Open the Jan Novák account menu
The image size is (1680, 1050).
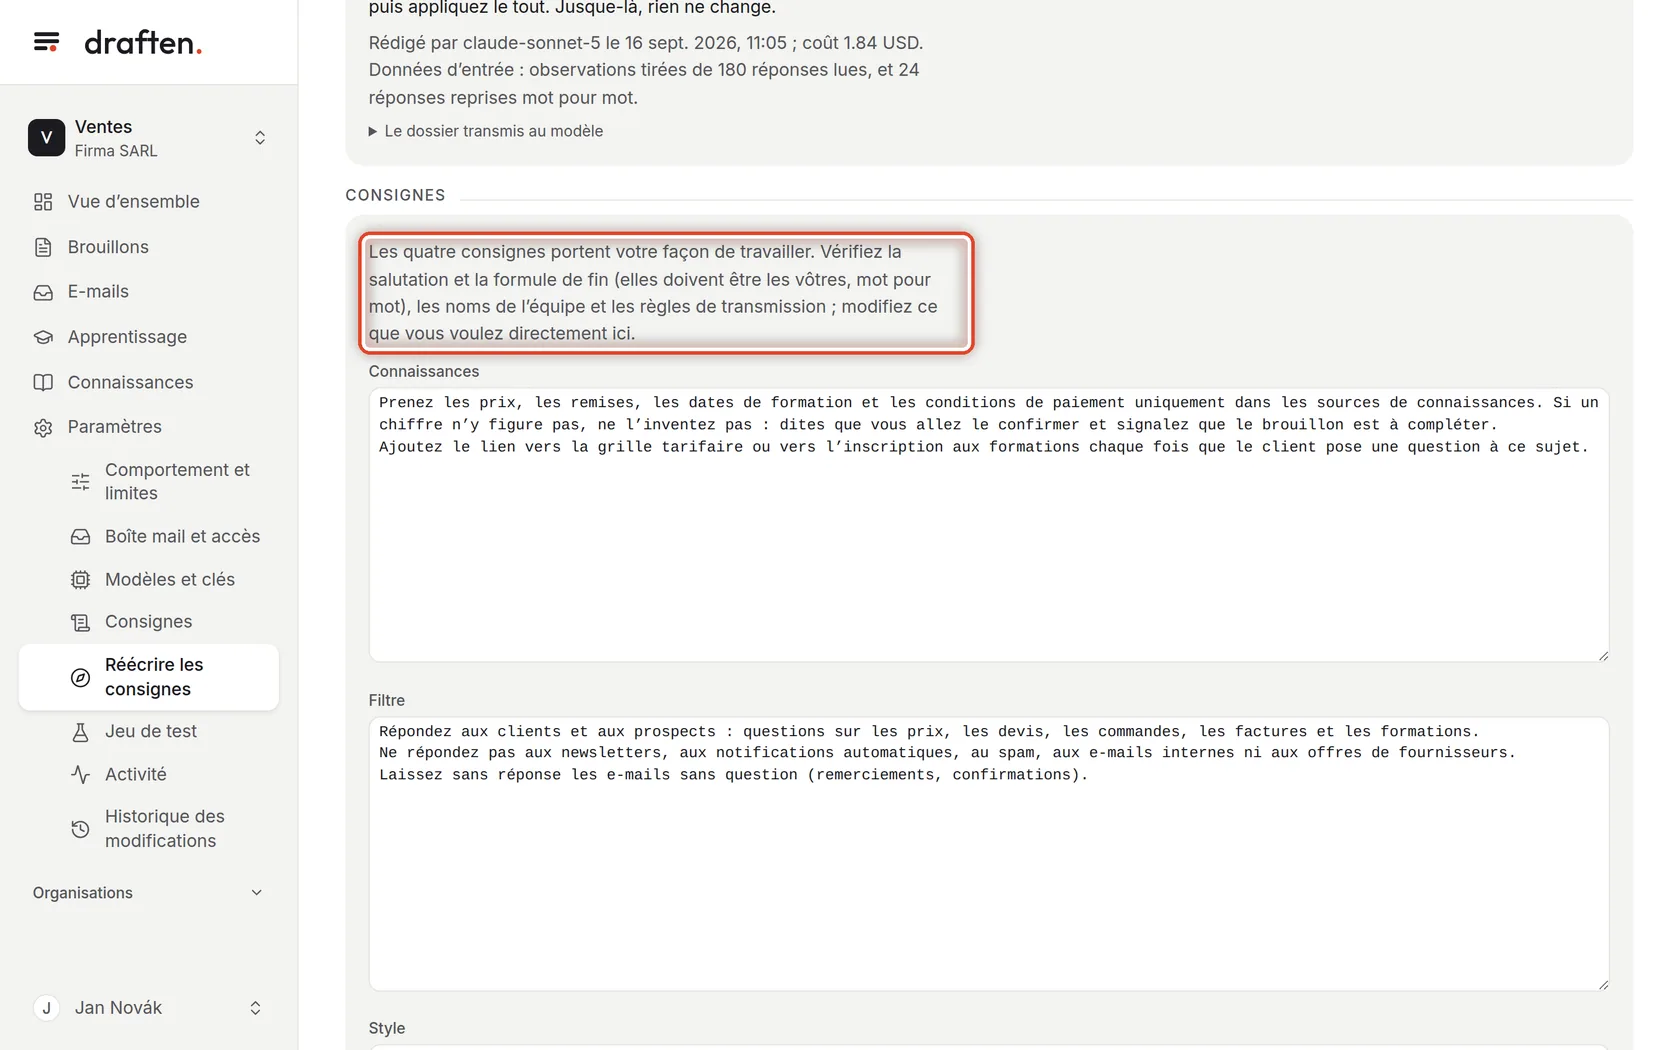point(148,1008)
